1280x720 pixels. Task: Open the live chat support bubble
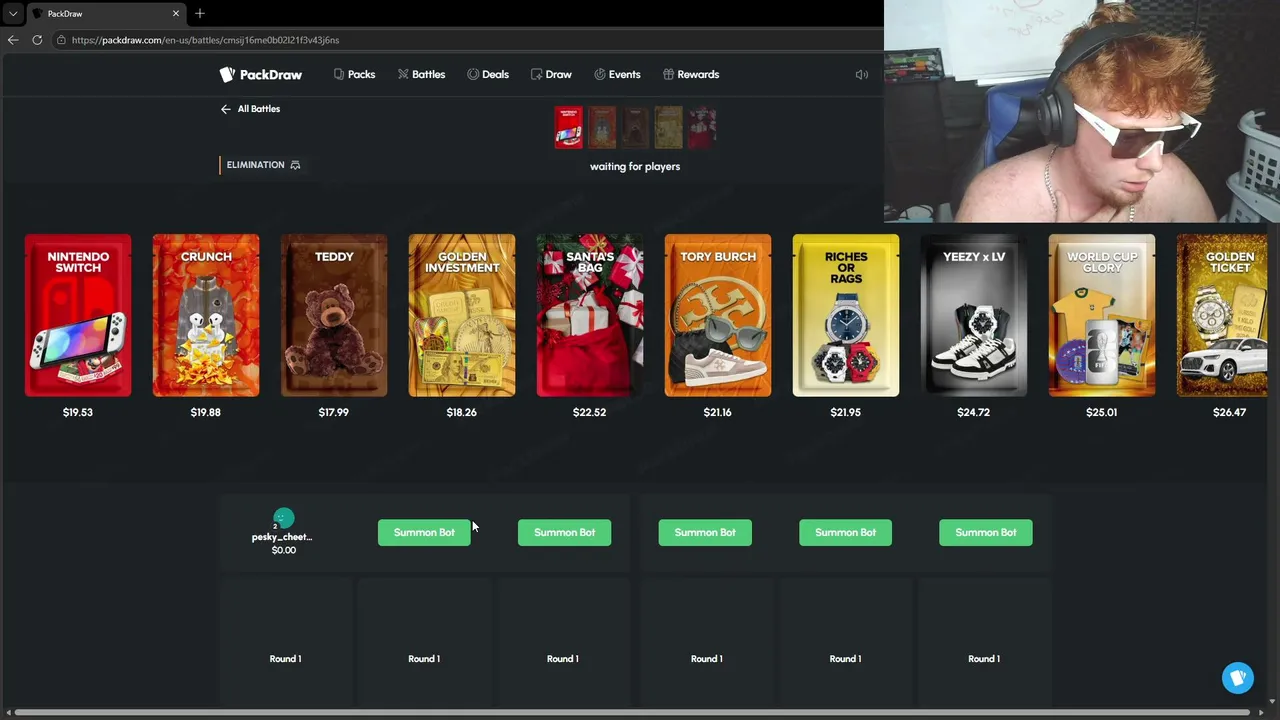click(x=1238, y=678)
